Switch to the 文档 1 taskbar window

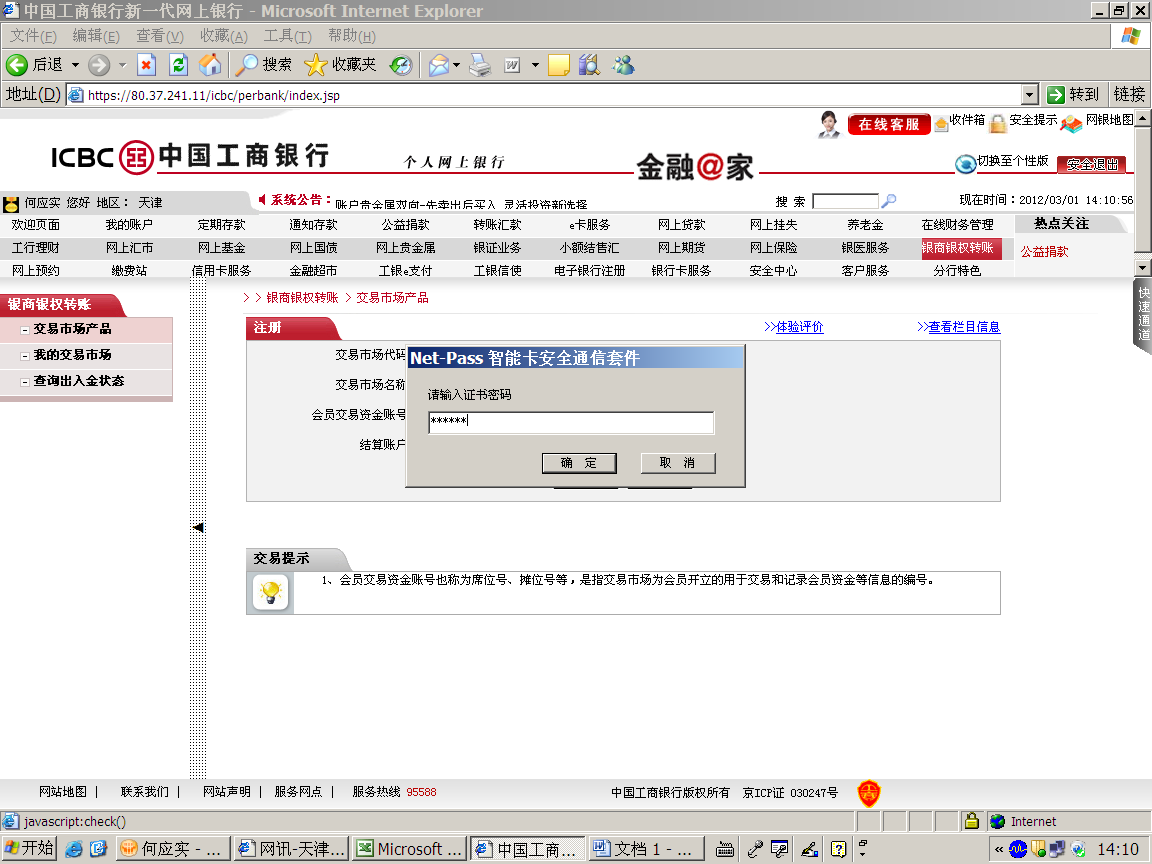coord(646,849)
